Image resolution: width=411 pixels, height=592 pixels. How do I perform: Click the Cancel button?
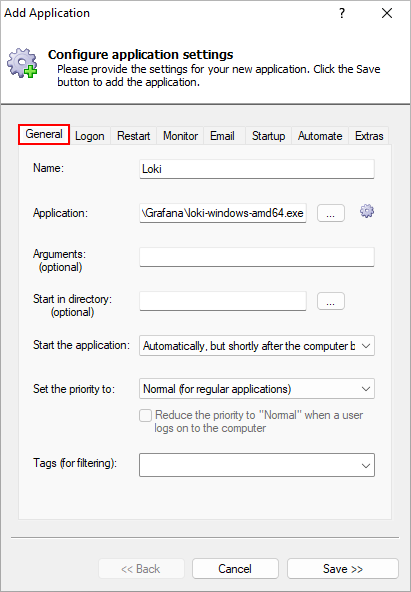coord(235,569)
